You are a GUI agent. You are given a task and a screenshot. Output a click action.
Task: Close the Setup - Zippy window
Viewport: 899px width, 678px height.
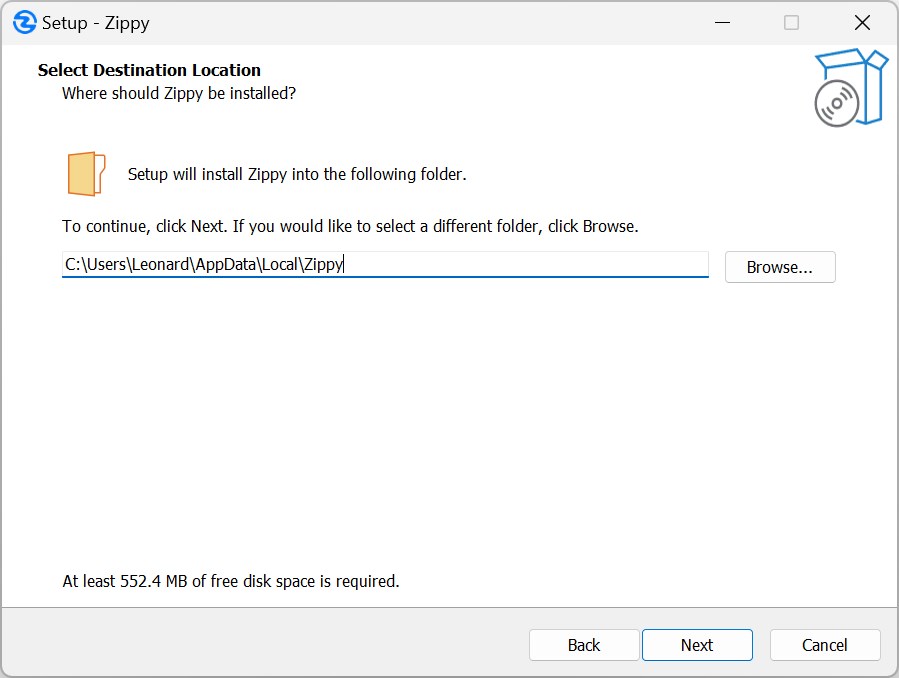(862, 23)
